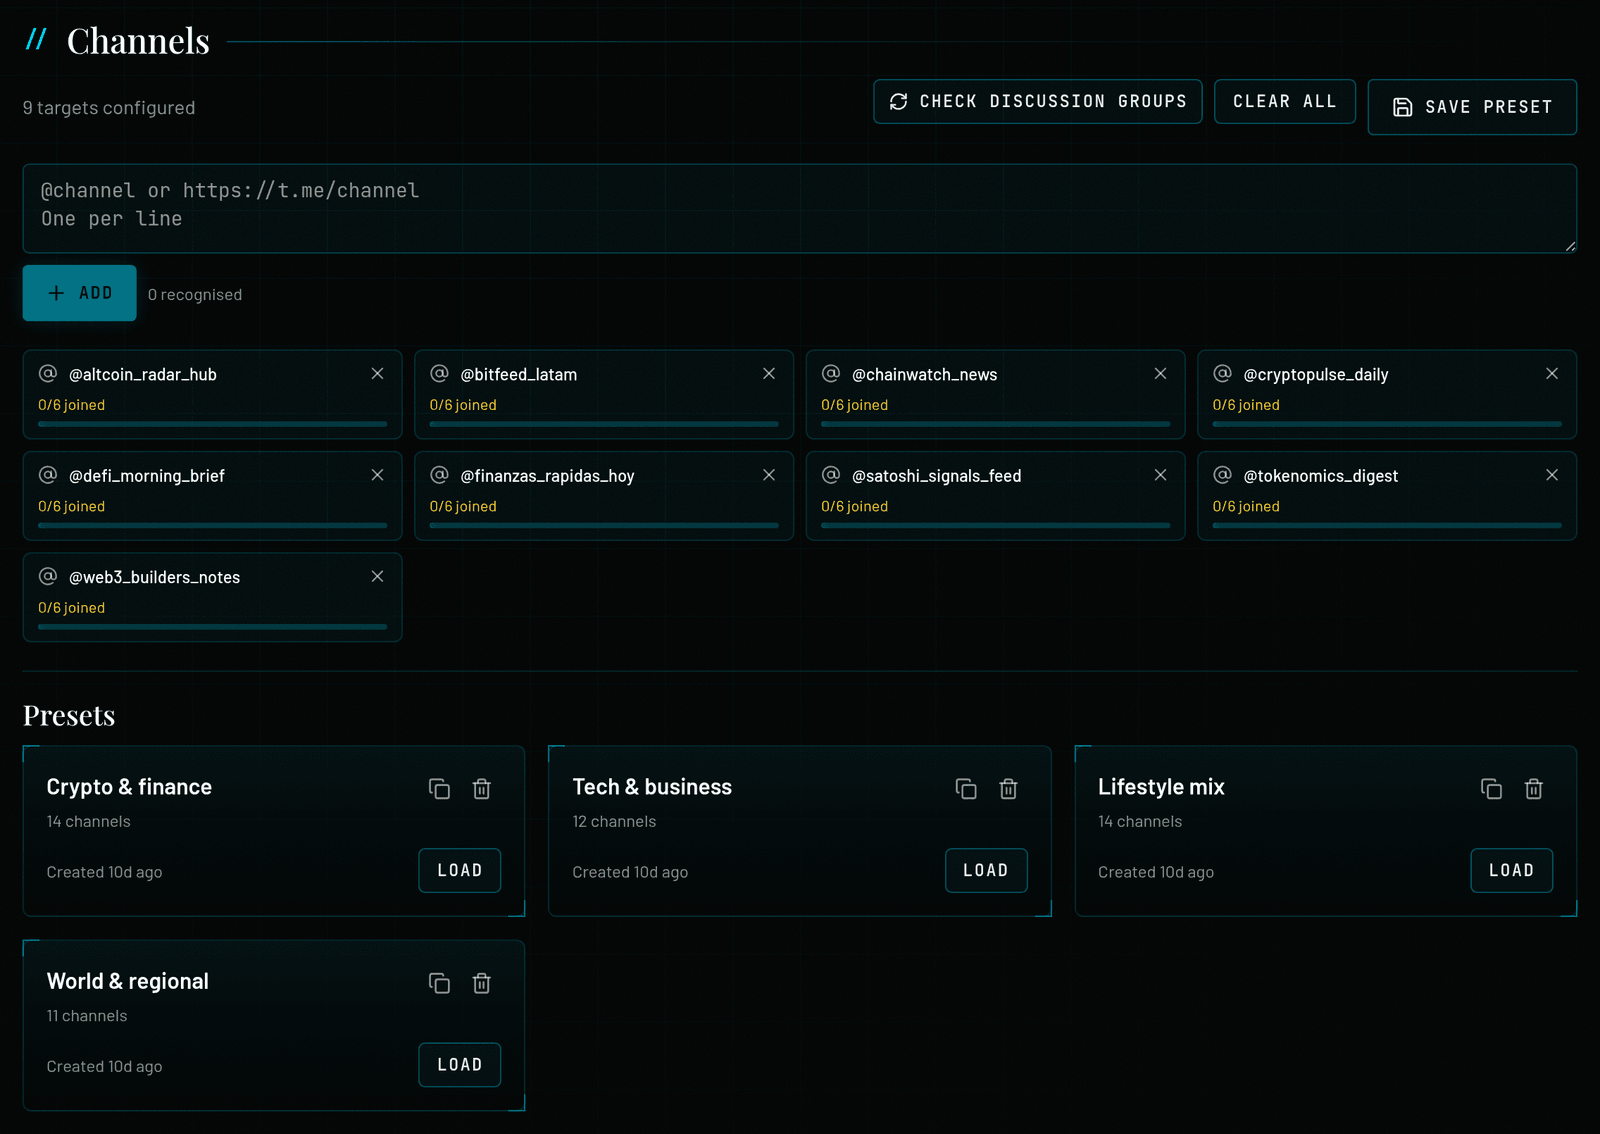Clear all configured channels
This screenshot has width=1600, height=1134.
point(1285,102)
